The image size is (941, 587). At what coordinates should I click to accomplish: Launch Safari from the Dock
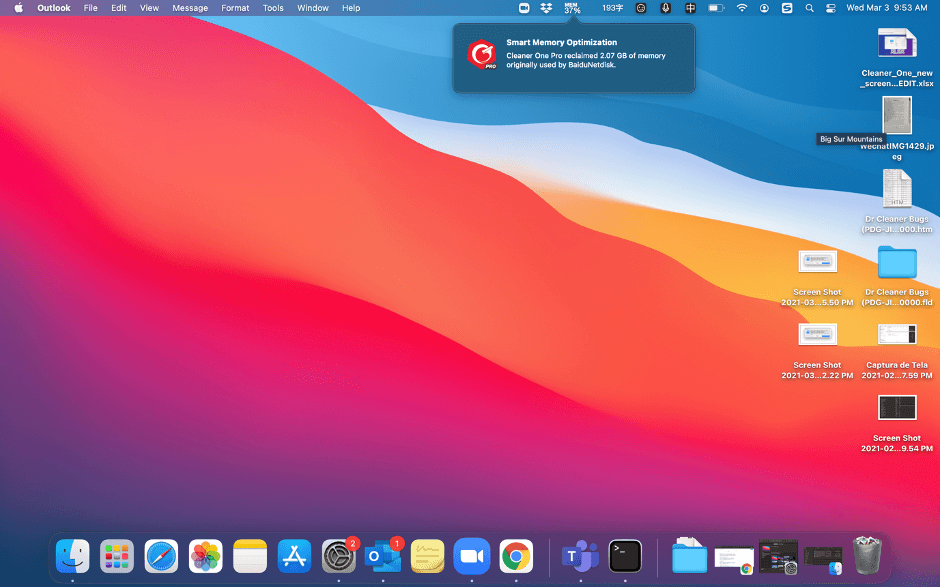tap(161, 556)
